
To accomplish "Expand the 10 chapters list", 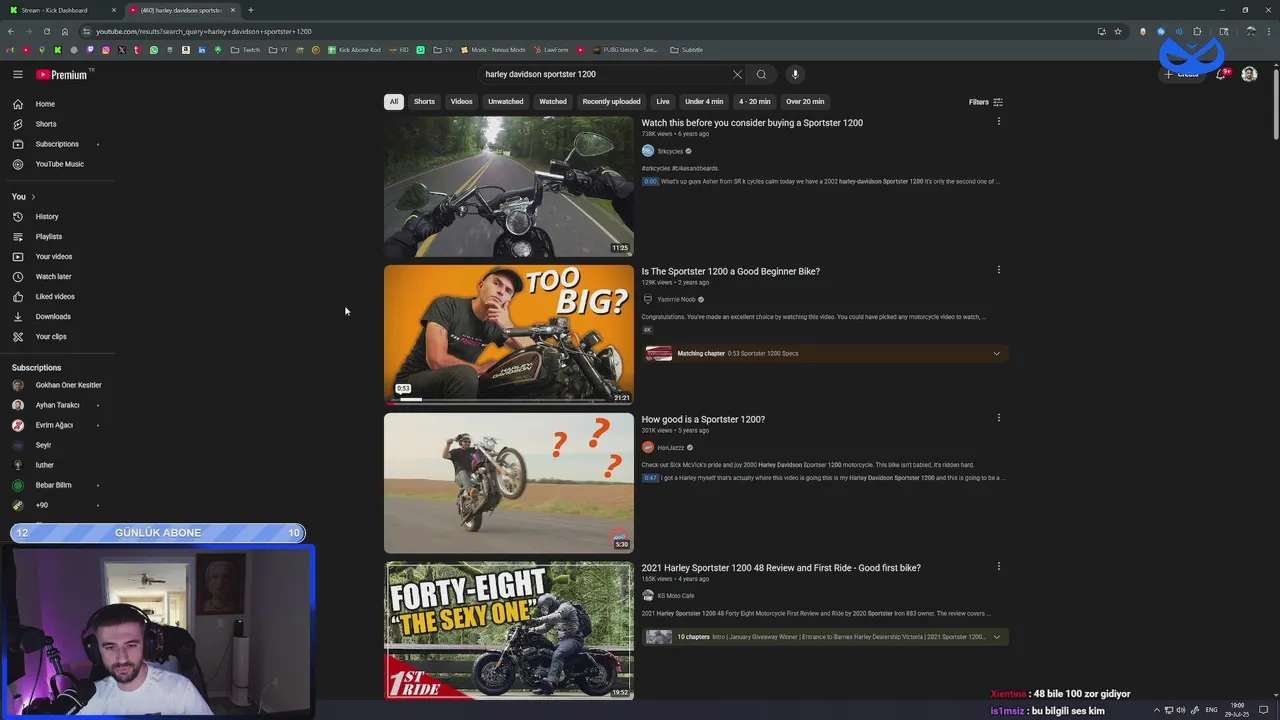I will (x=996, y=637).
